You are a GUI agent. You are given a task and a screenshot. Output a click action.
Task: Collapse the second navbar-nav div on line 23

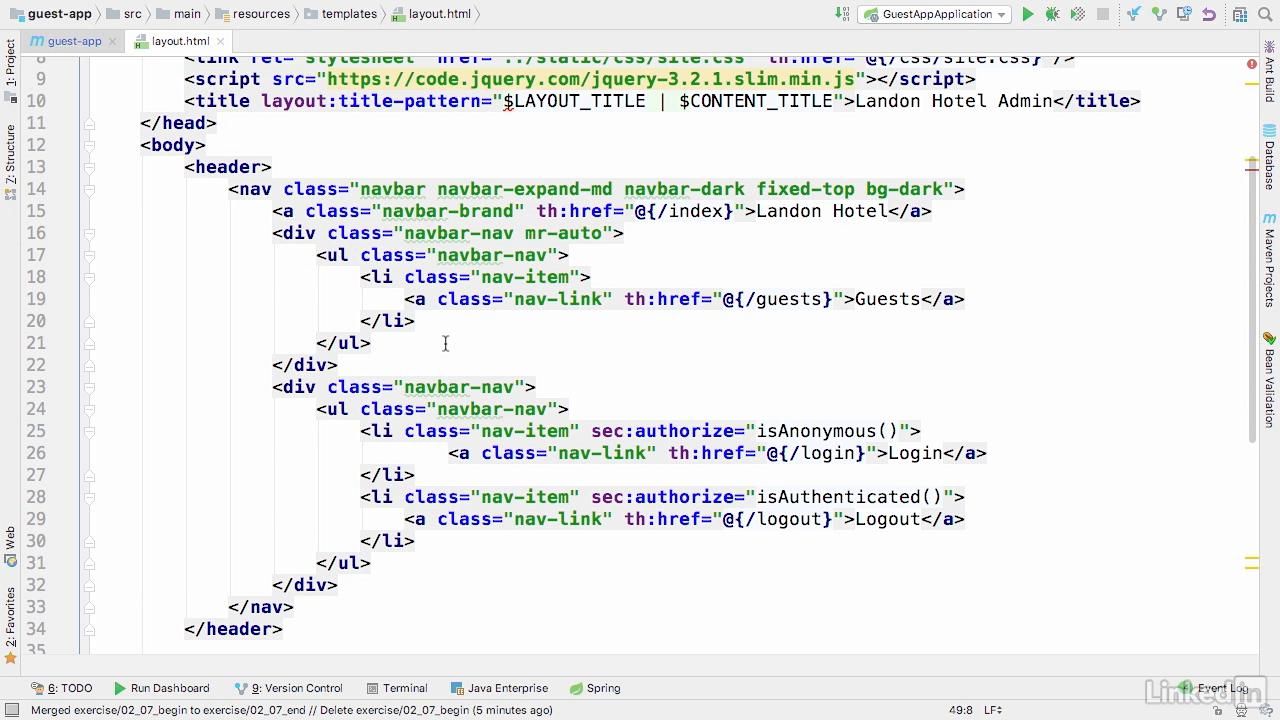(x=89, y=387)
